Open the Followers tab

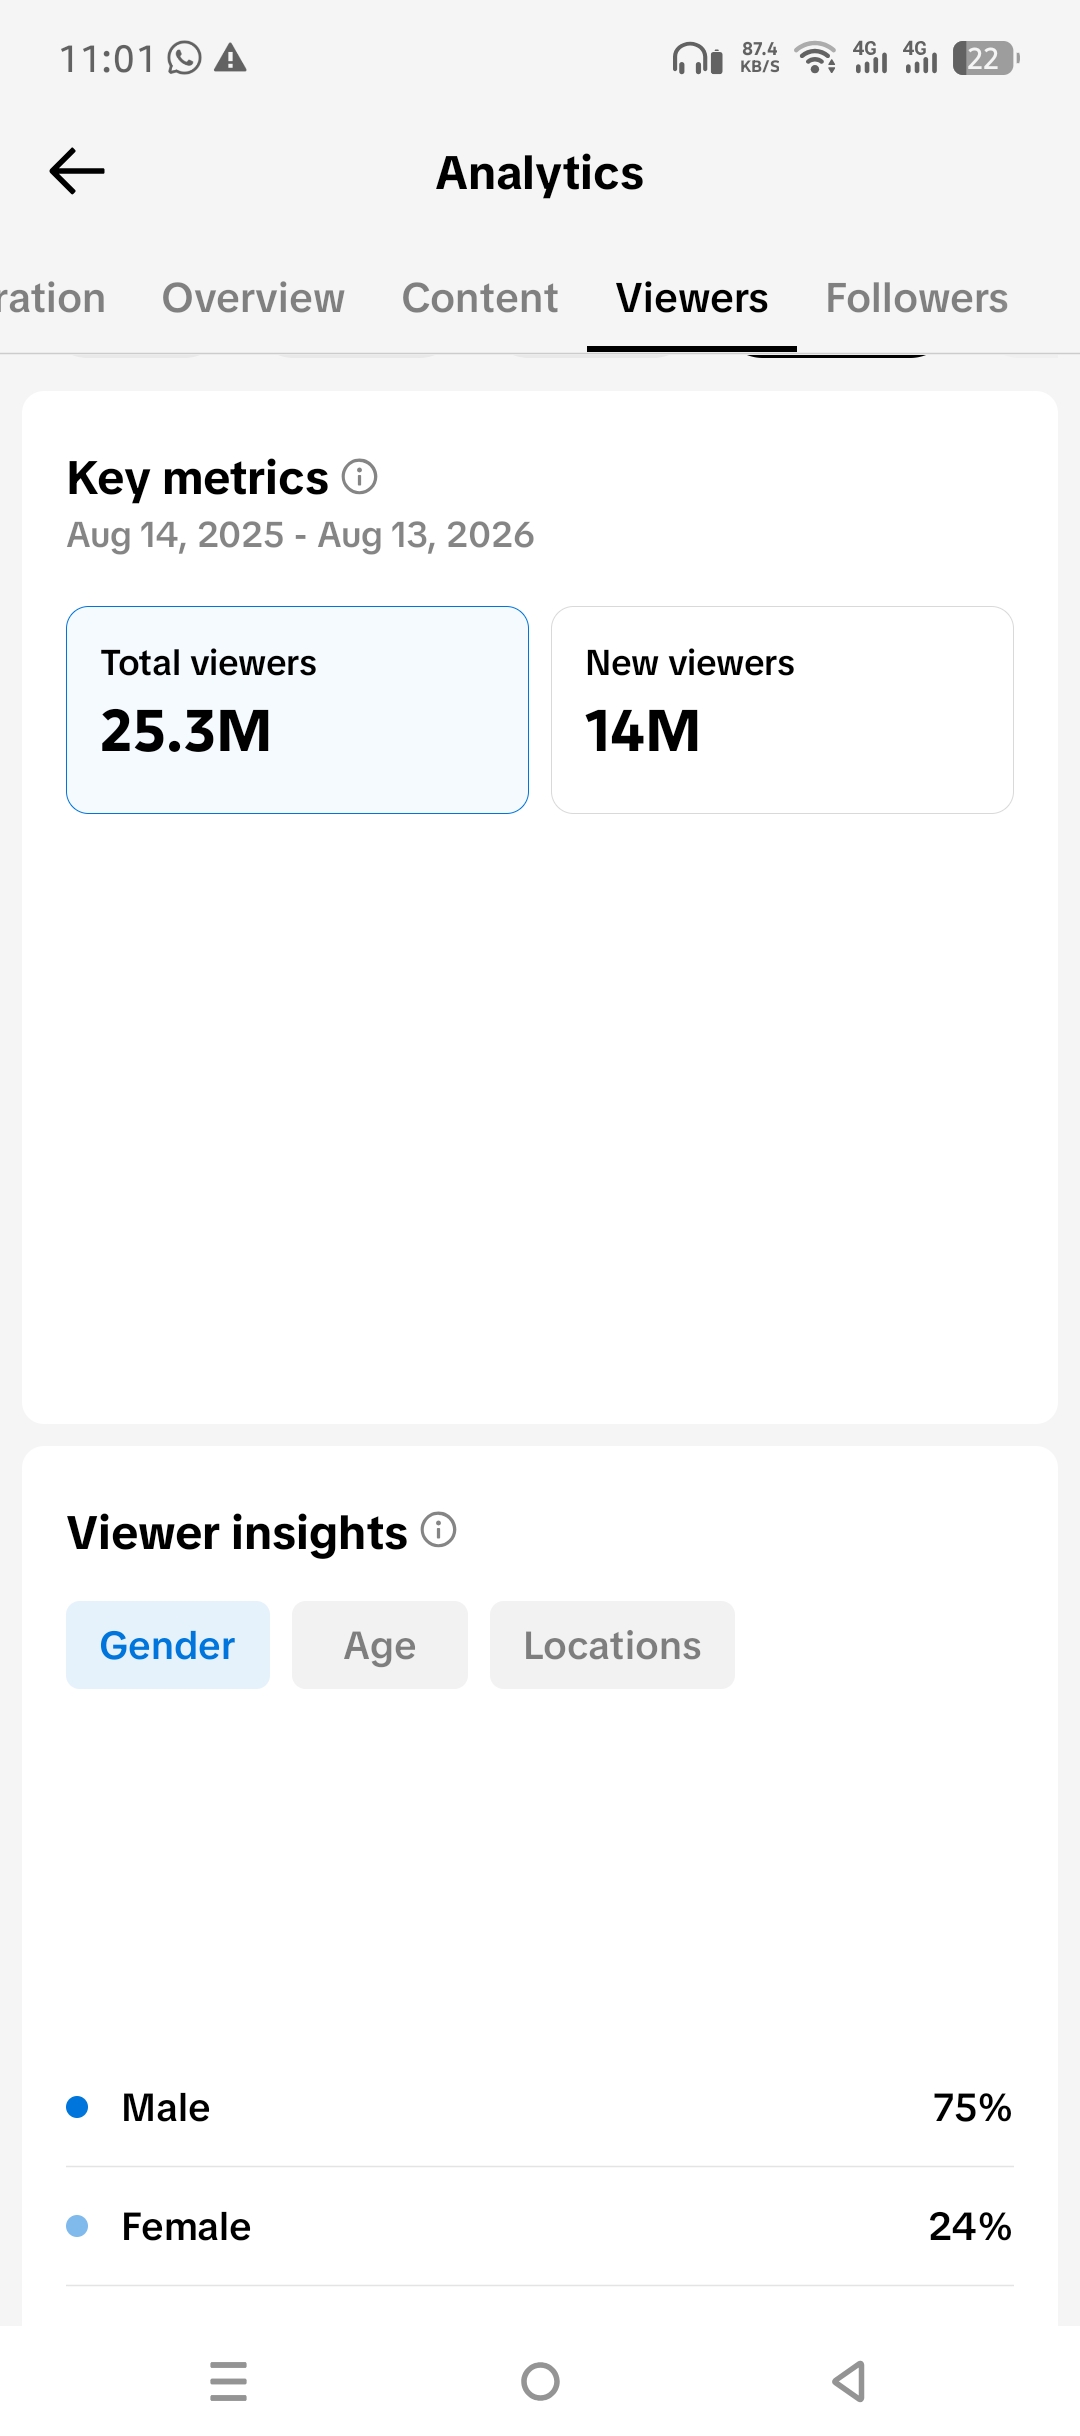(917, 298)
